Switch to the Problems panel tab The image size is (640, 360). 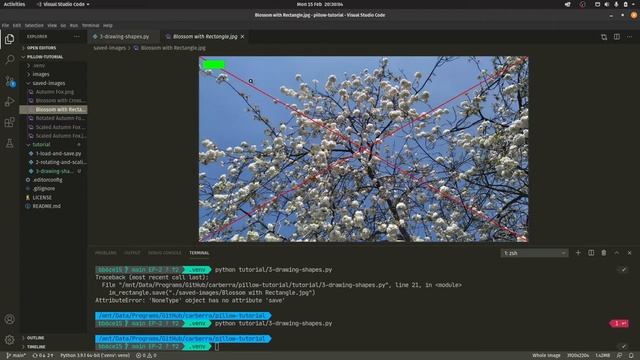(105, 253)
